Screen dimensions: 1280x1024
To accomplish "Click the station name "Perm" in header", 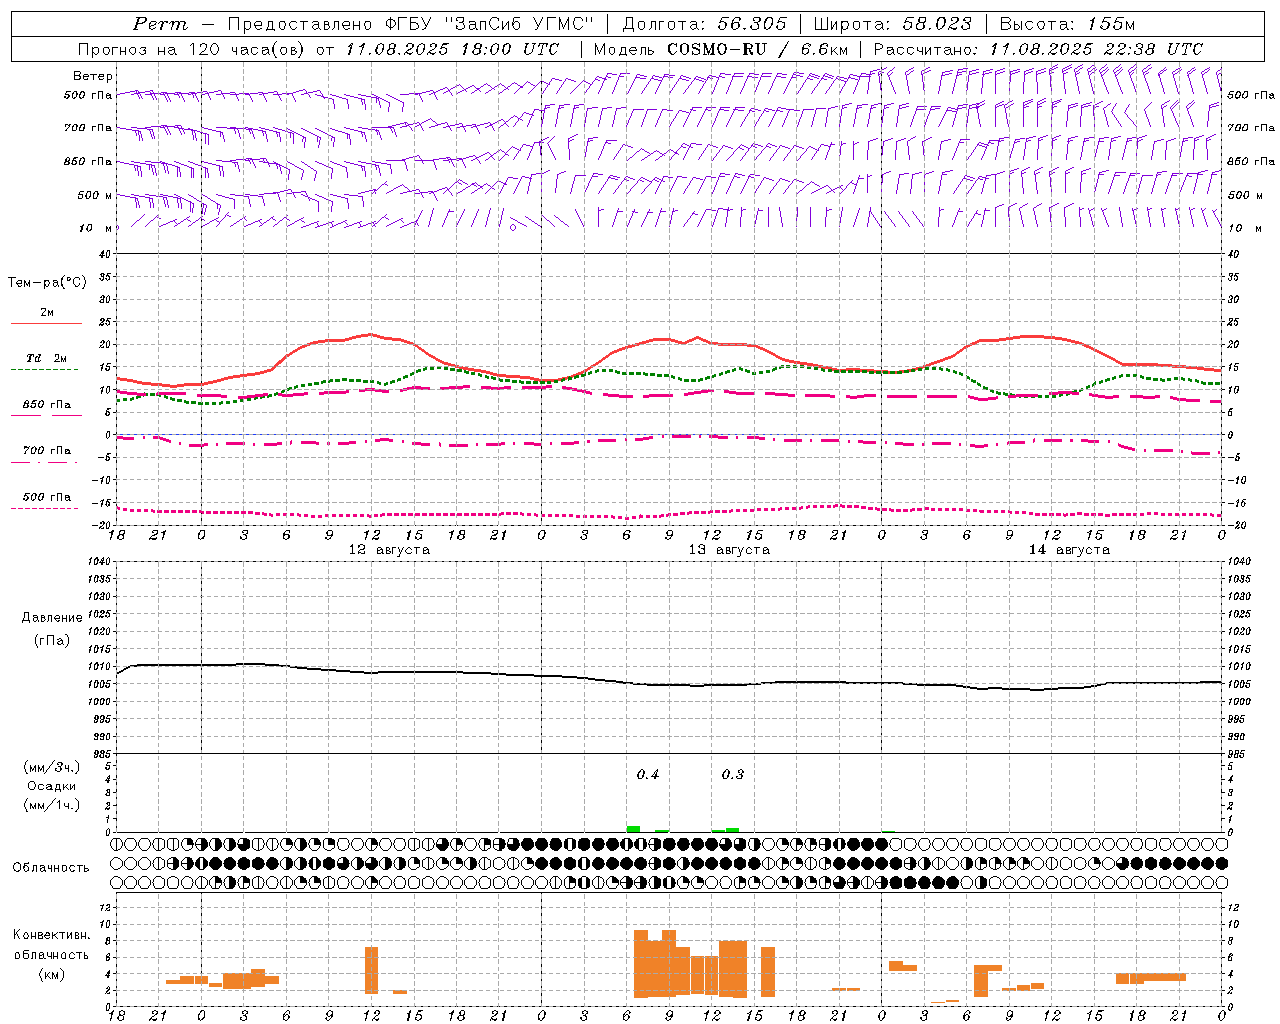I will point(160,24).
